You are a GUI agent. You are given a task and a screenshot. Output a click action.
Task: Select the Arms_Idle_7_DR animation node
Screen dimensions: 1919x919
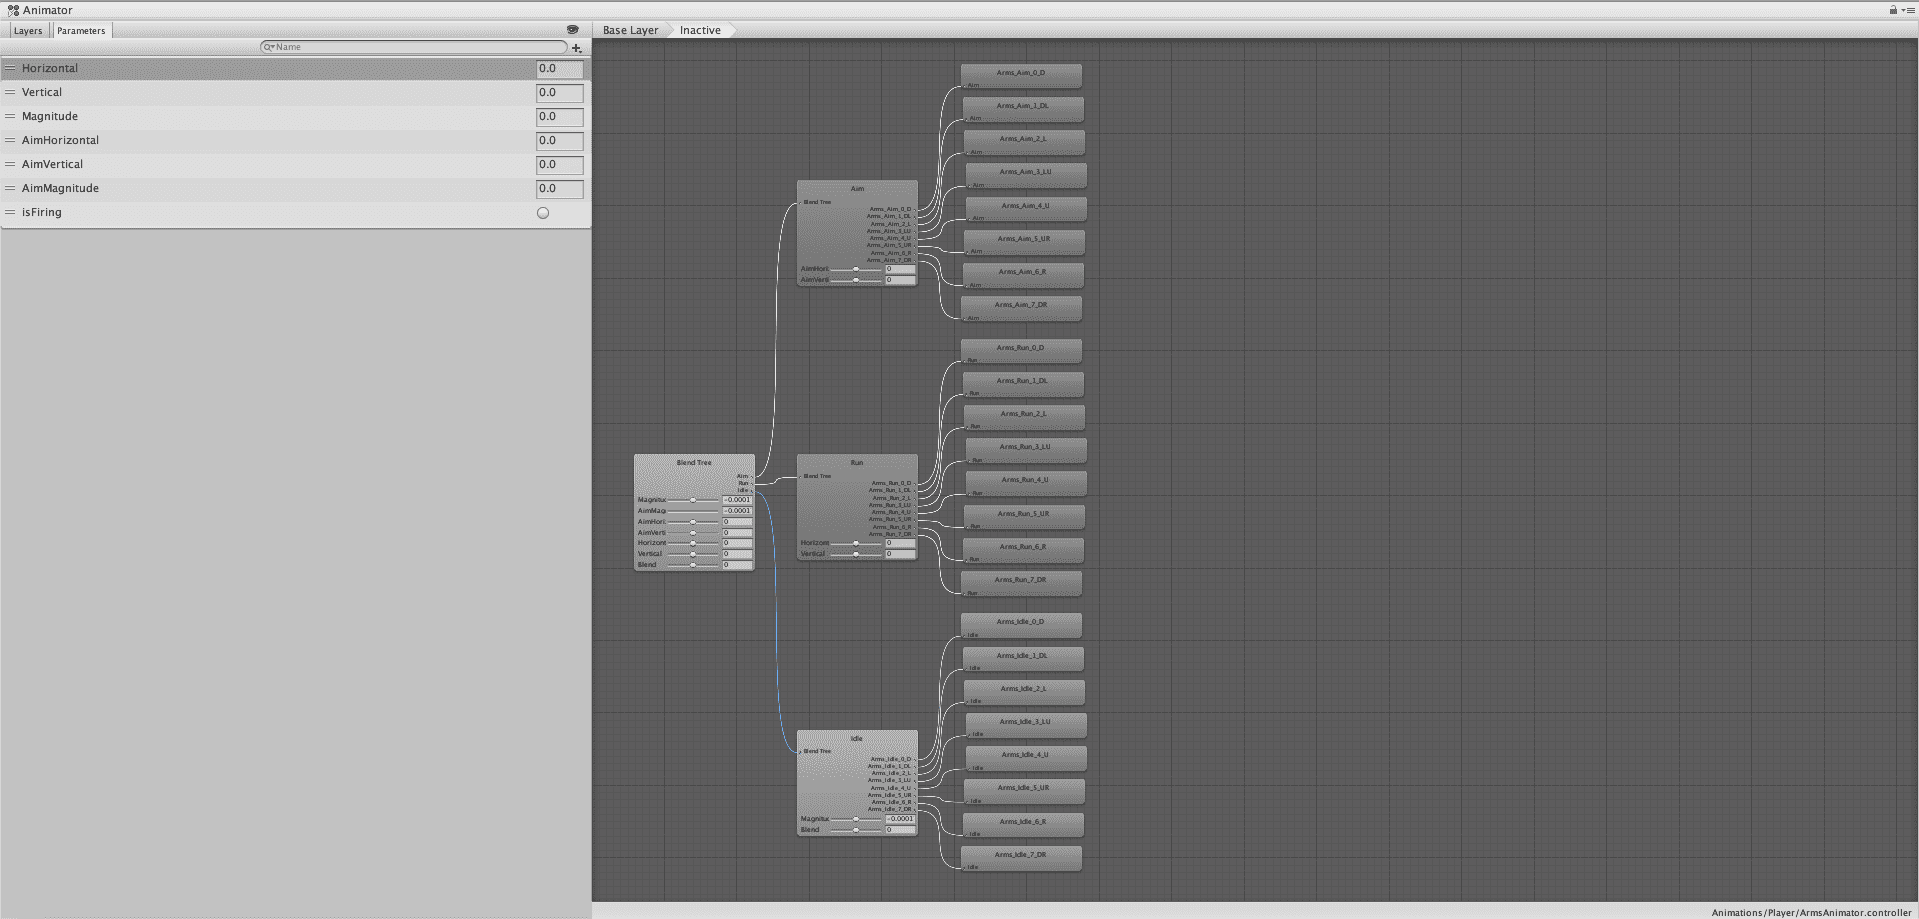(x=1020, y=857)
